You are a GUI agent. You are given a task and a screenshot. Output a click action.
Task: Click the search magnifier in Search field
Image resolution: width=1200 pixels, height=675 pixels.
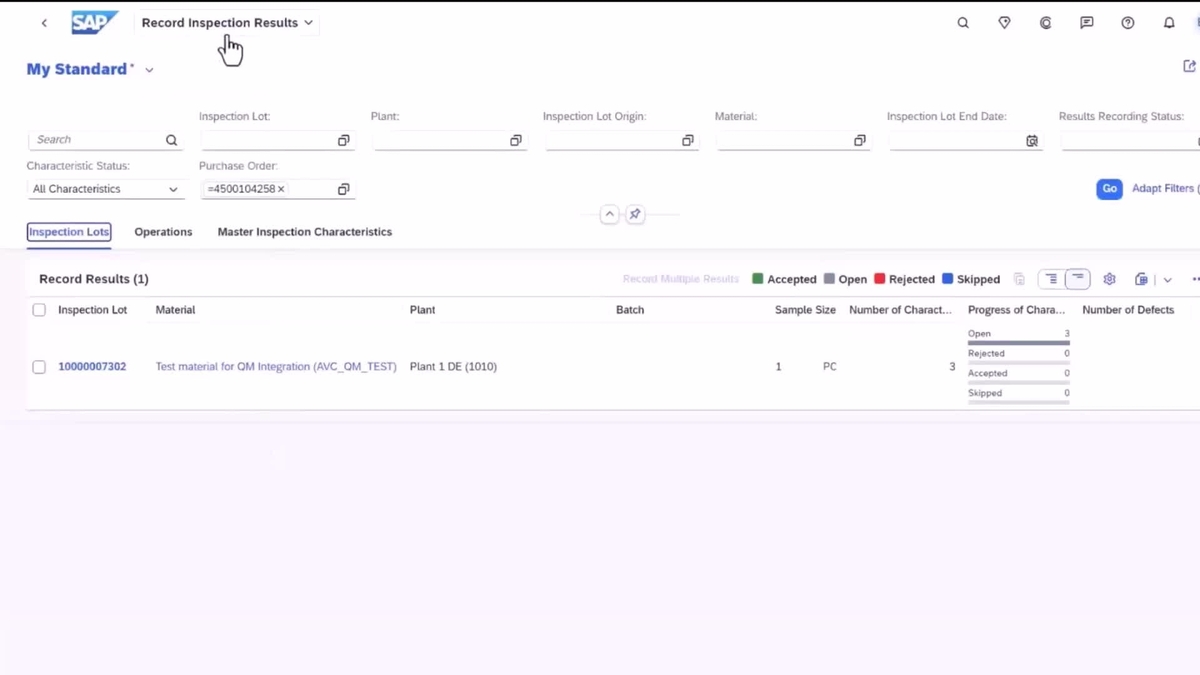[x=171, y=140]
